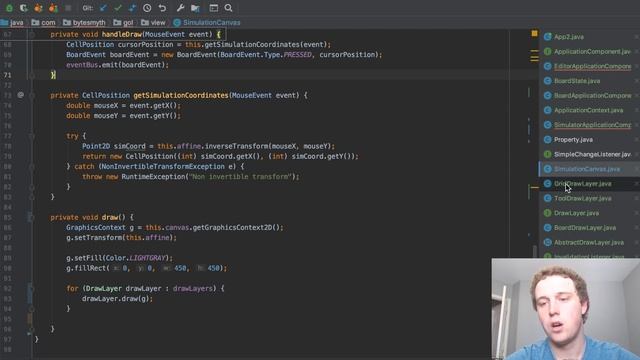Collapse getSimulationCoordinates method fold marker
The image size is (640, 360).
coord(31,95)
